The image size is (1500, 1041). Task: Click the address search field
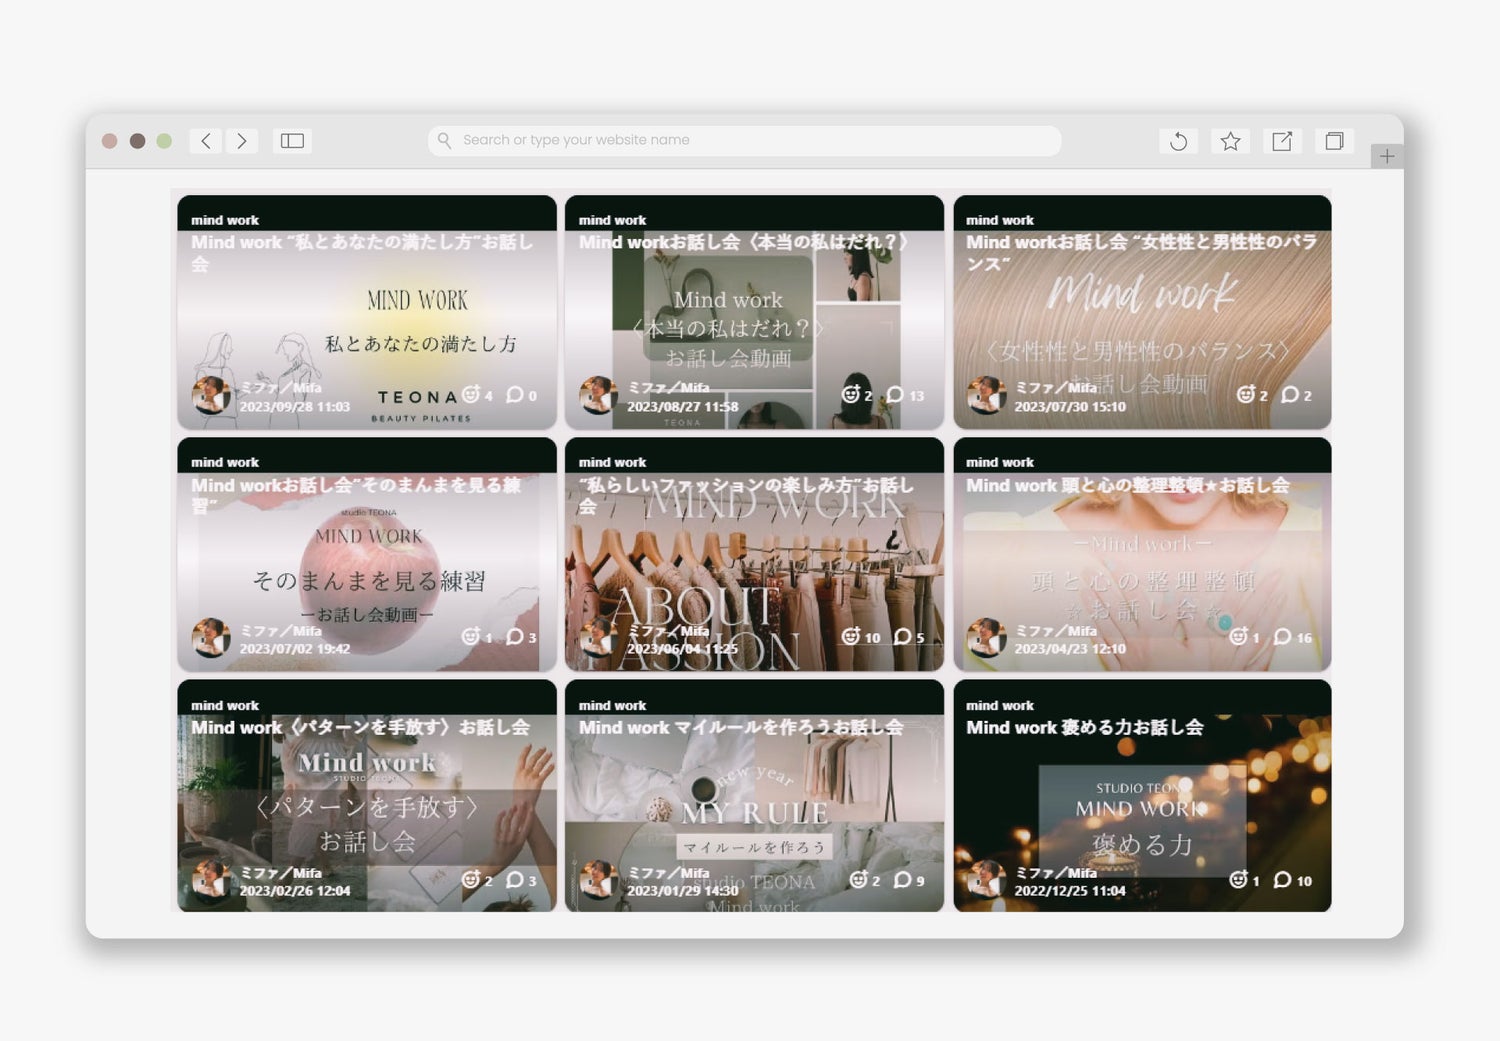[744, 140]
